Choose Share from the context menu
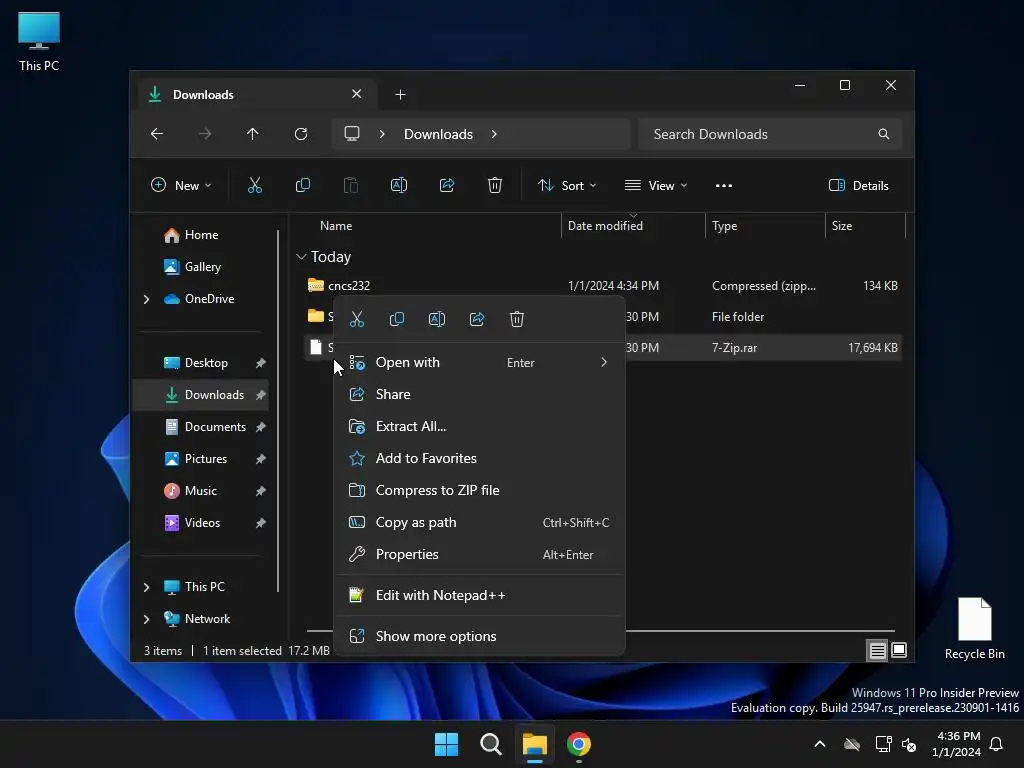1024x768 pixels. (479, 394)
